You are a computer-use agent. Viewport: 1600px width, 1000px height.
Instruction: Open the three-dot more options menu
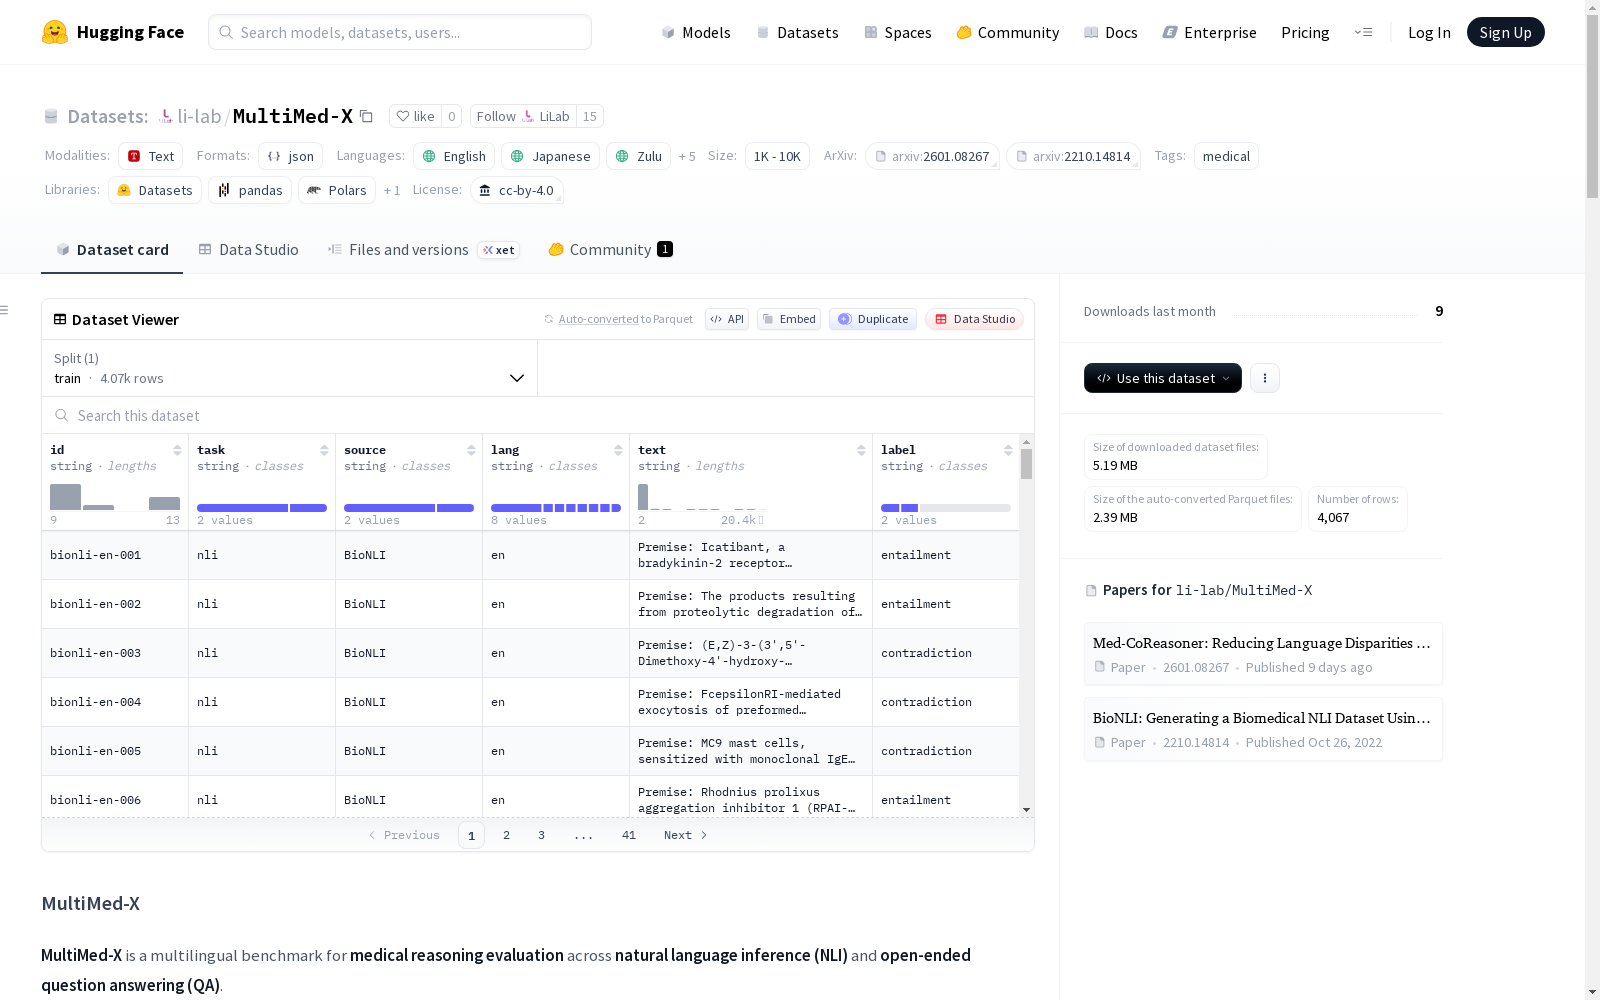click(1265, 378)
